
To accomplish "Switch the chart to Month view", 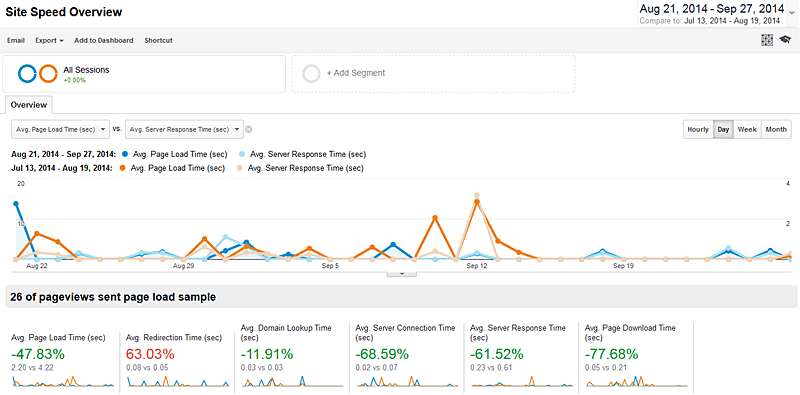I will [x=776, y=130].
